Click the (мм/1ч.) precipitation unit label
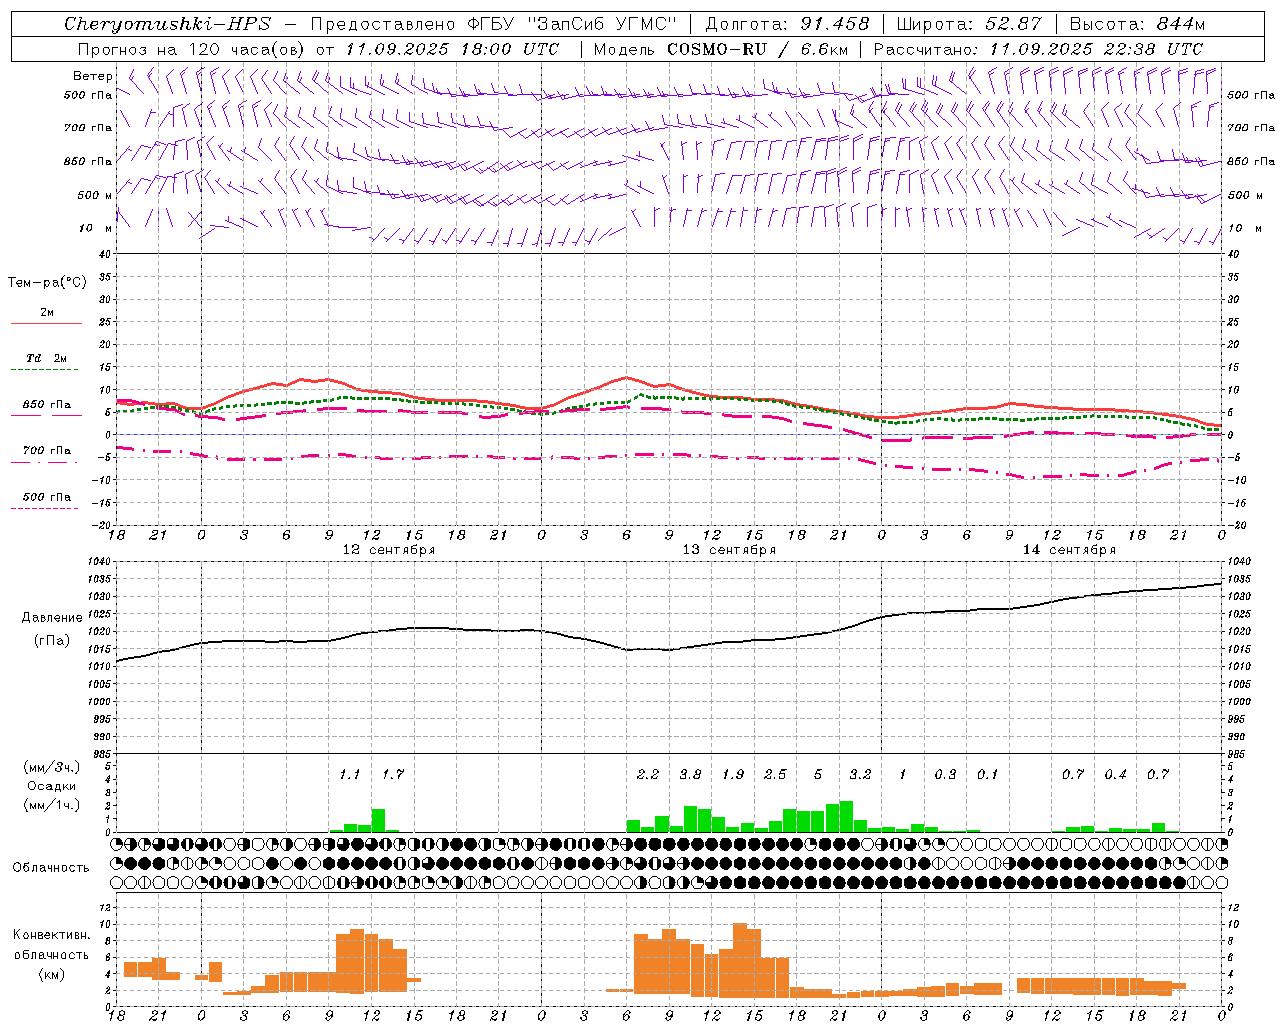 point(51,805)
